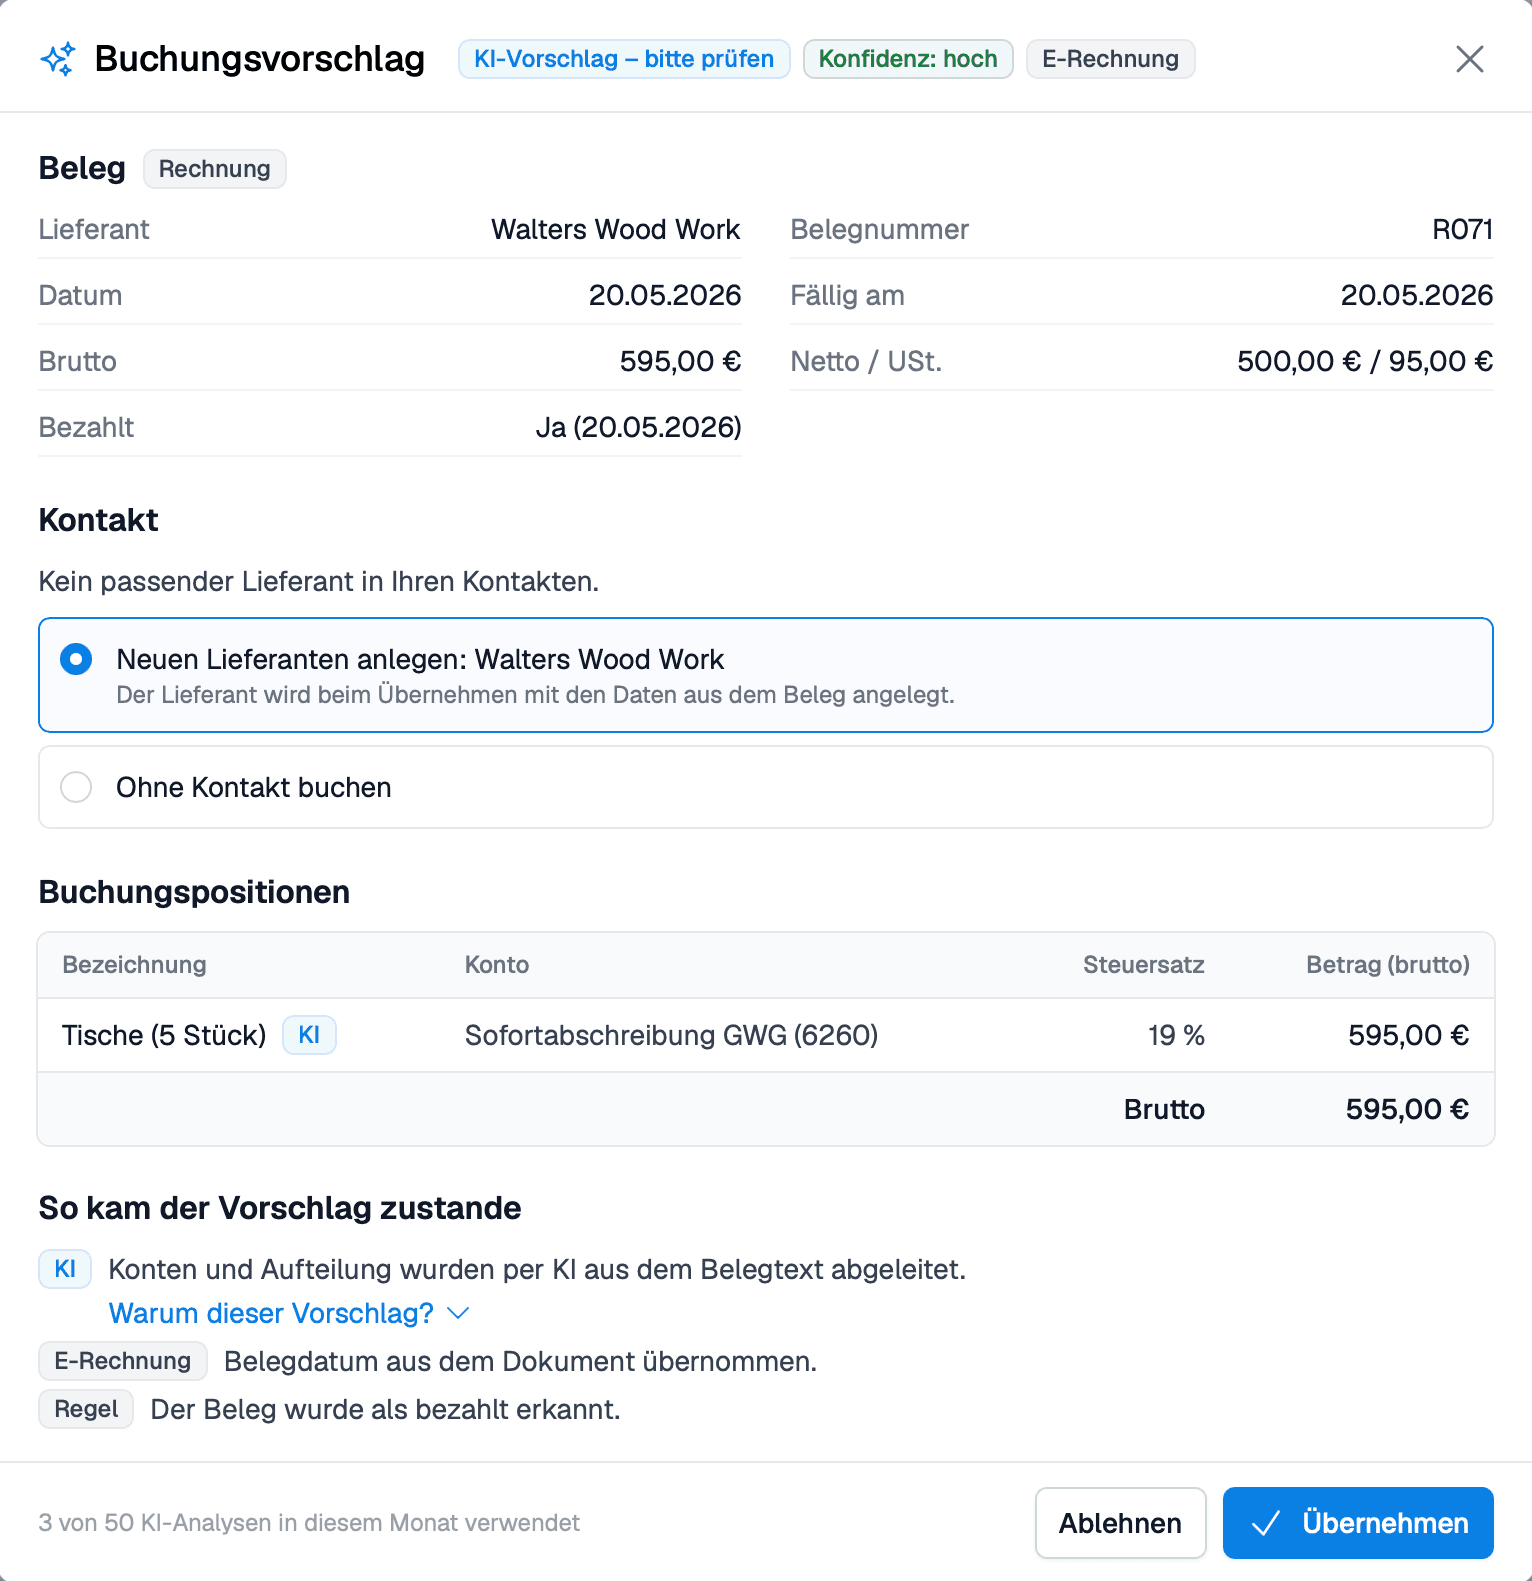Click the Regel tag in the explanation list
This screenshot has width=1532, height=1581.
coord(86,1409)
